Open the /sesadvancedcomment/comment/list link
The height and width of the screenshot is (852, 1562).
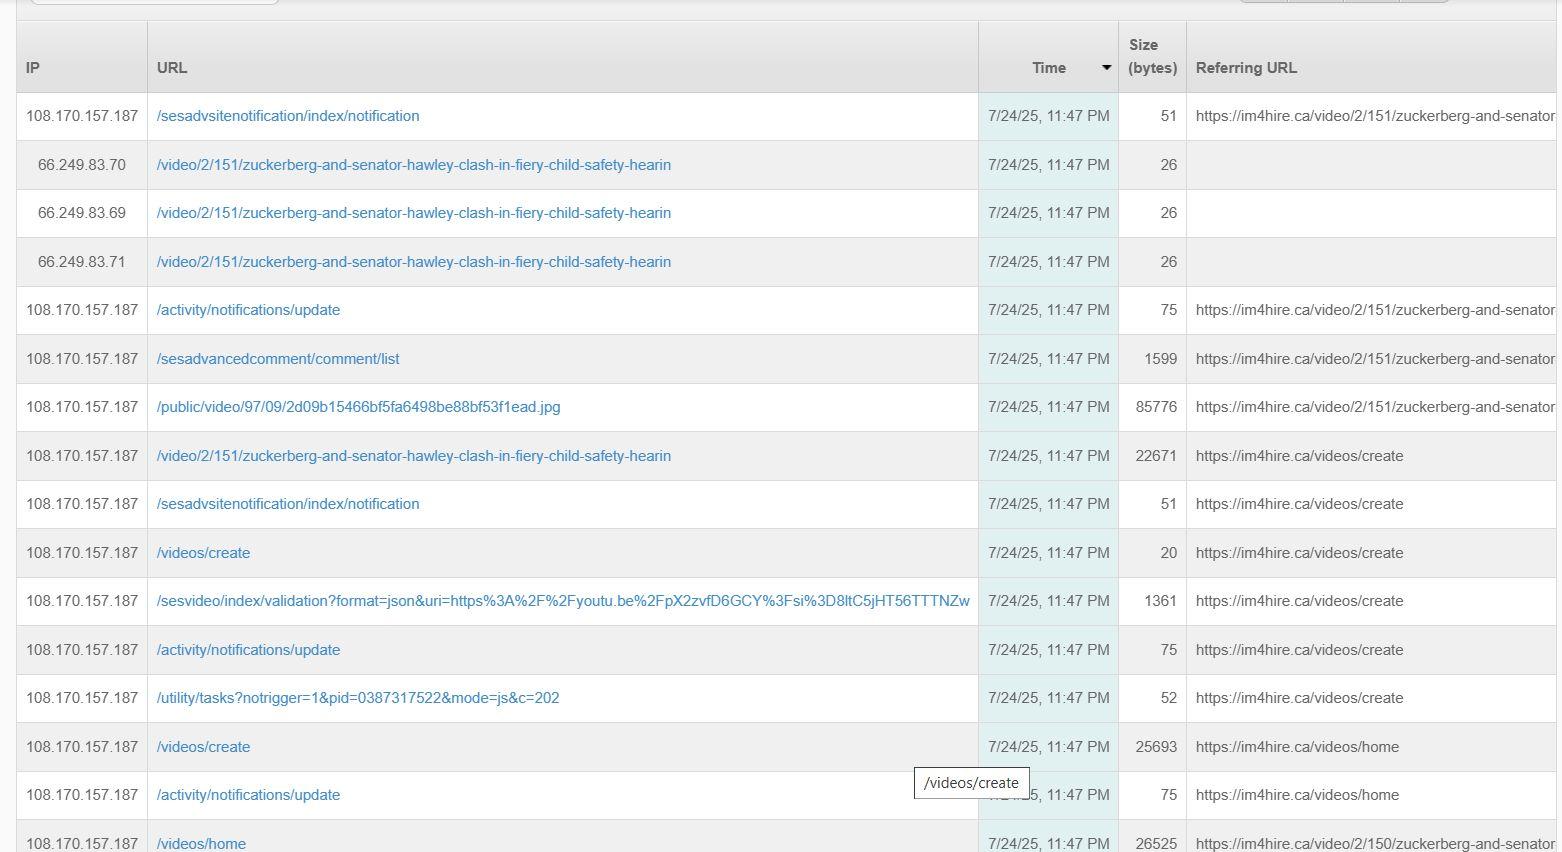point(278,359)
